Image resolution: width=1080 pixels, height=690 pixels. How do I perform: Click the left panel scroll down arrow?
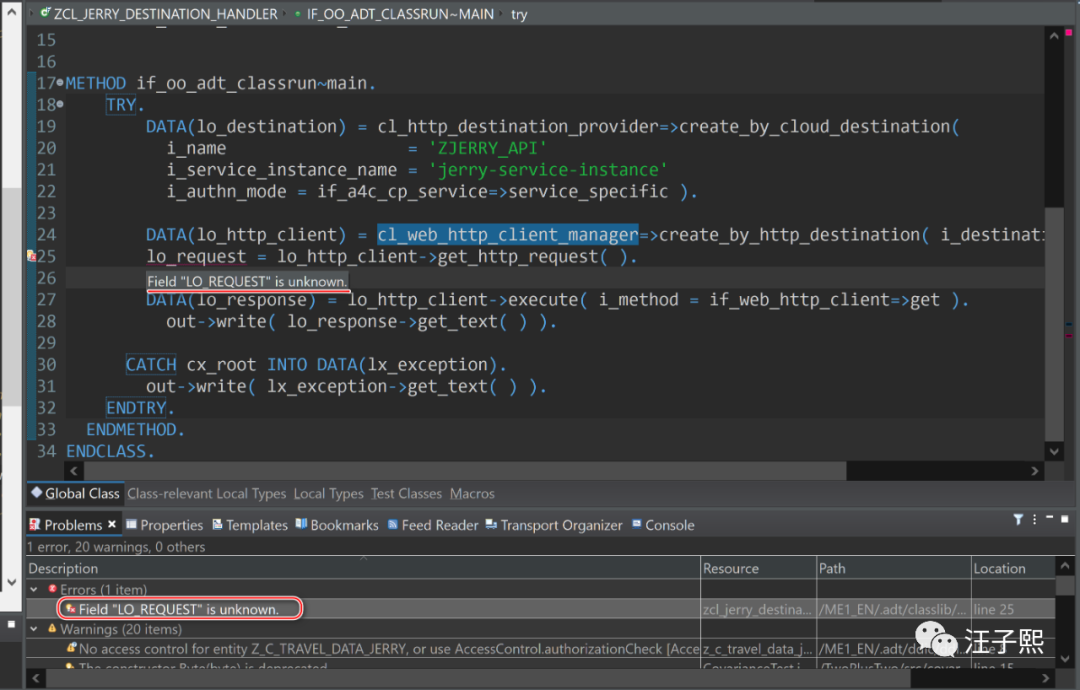pos(11,583)
